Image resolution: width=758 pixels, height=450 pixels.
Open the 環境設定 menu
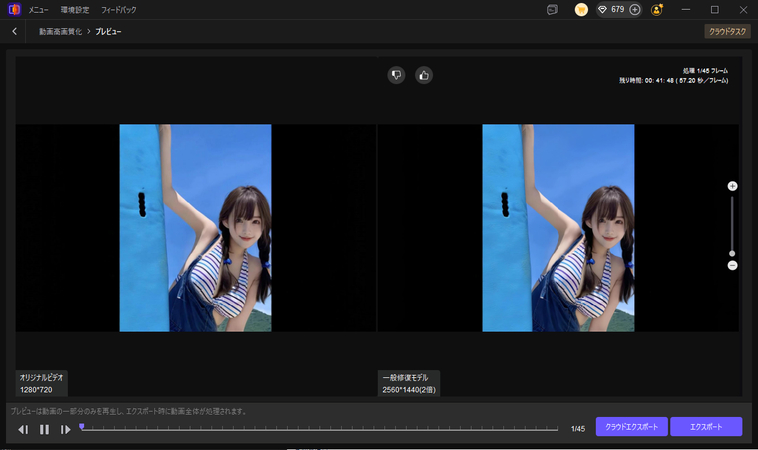coord(75,10)
